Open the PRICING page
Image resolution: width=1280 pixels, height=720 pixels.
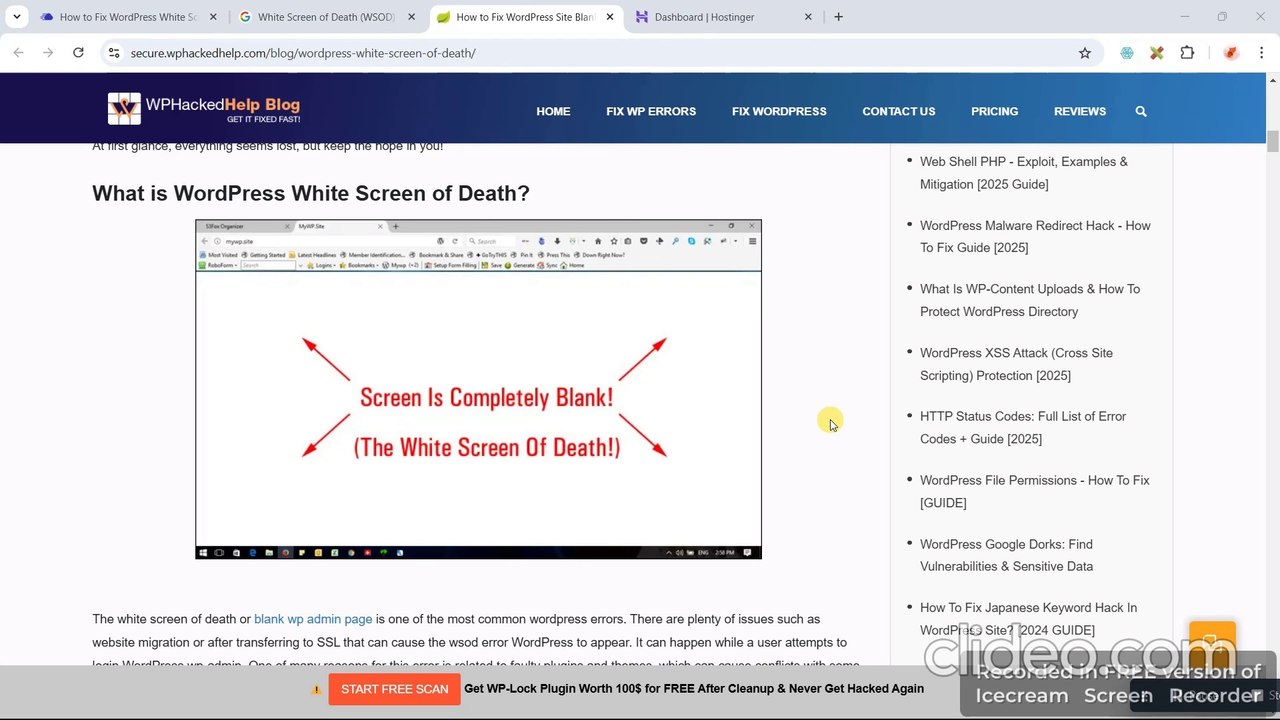tap(994, 111)
